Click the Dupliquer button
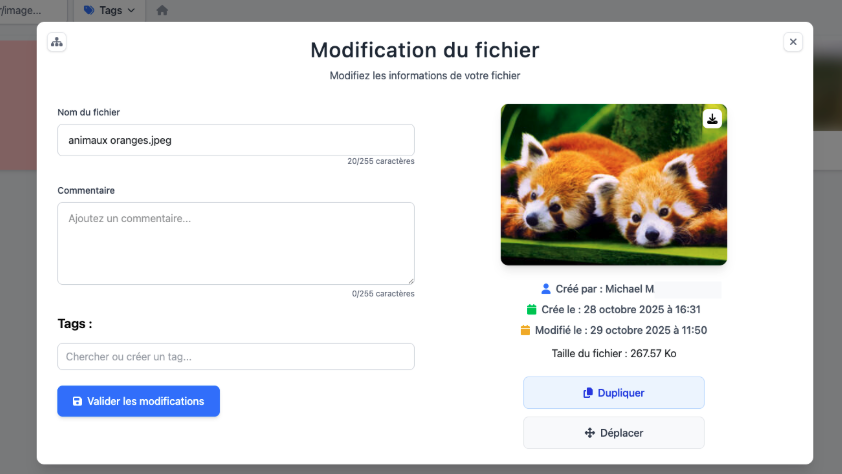This screenshot has height=474, width=842. pos(613,393)
